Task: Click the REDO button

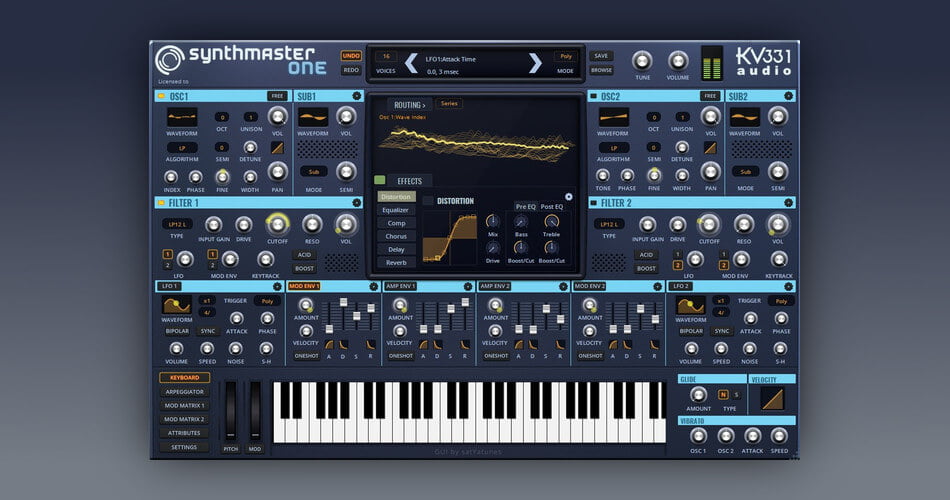Action: [x=351, y=70]
